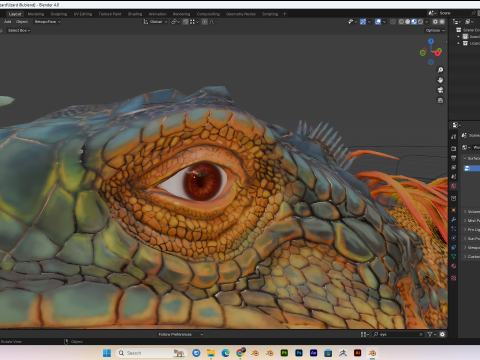The width and height of the screenshot is (480, 360).
Task: Switch to material preview shading
Action: point(414,22)
